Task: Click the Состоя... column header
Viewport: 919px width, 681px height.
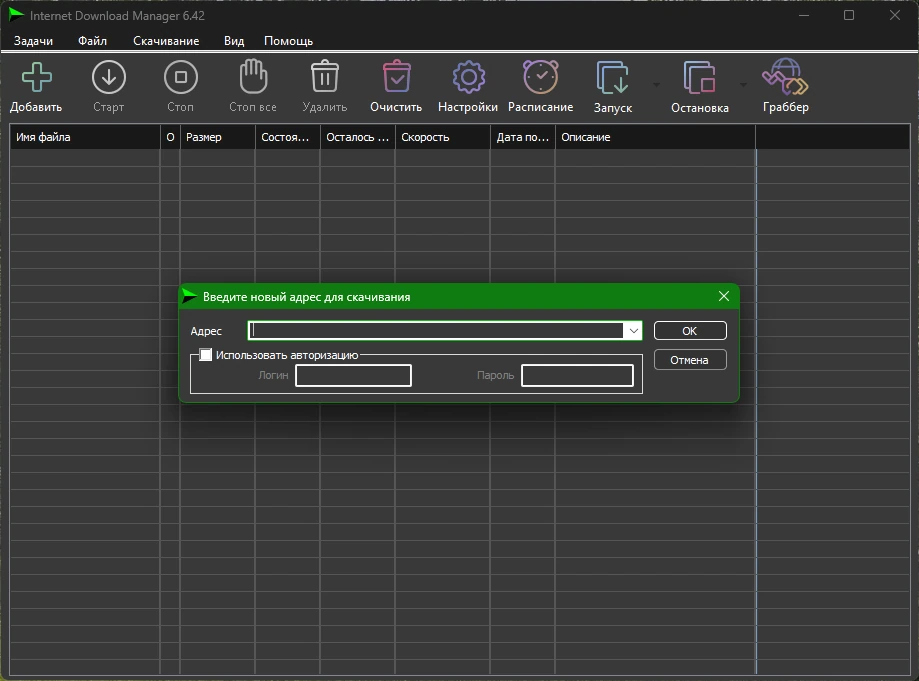Action: [x=288, y=137]
